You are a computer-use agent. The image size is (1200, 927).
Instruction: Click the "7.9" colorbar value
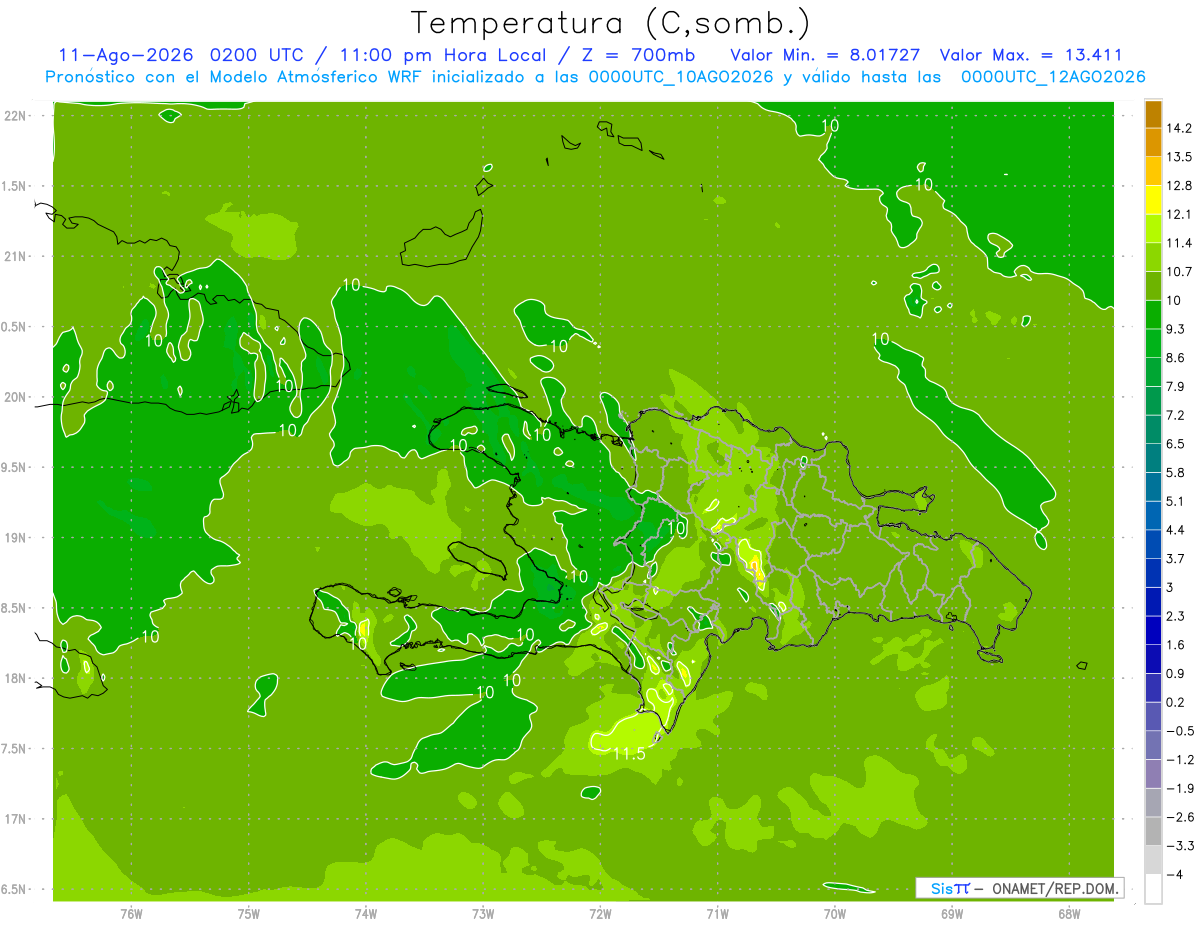(1178, 386)
